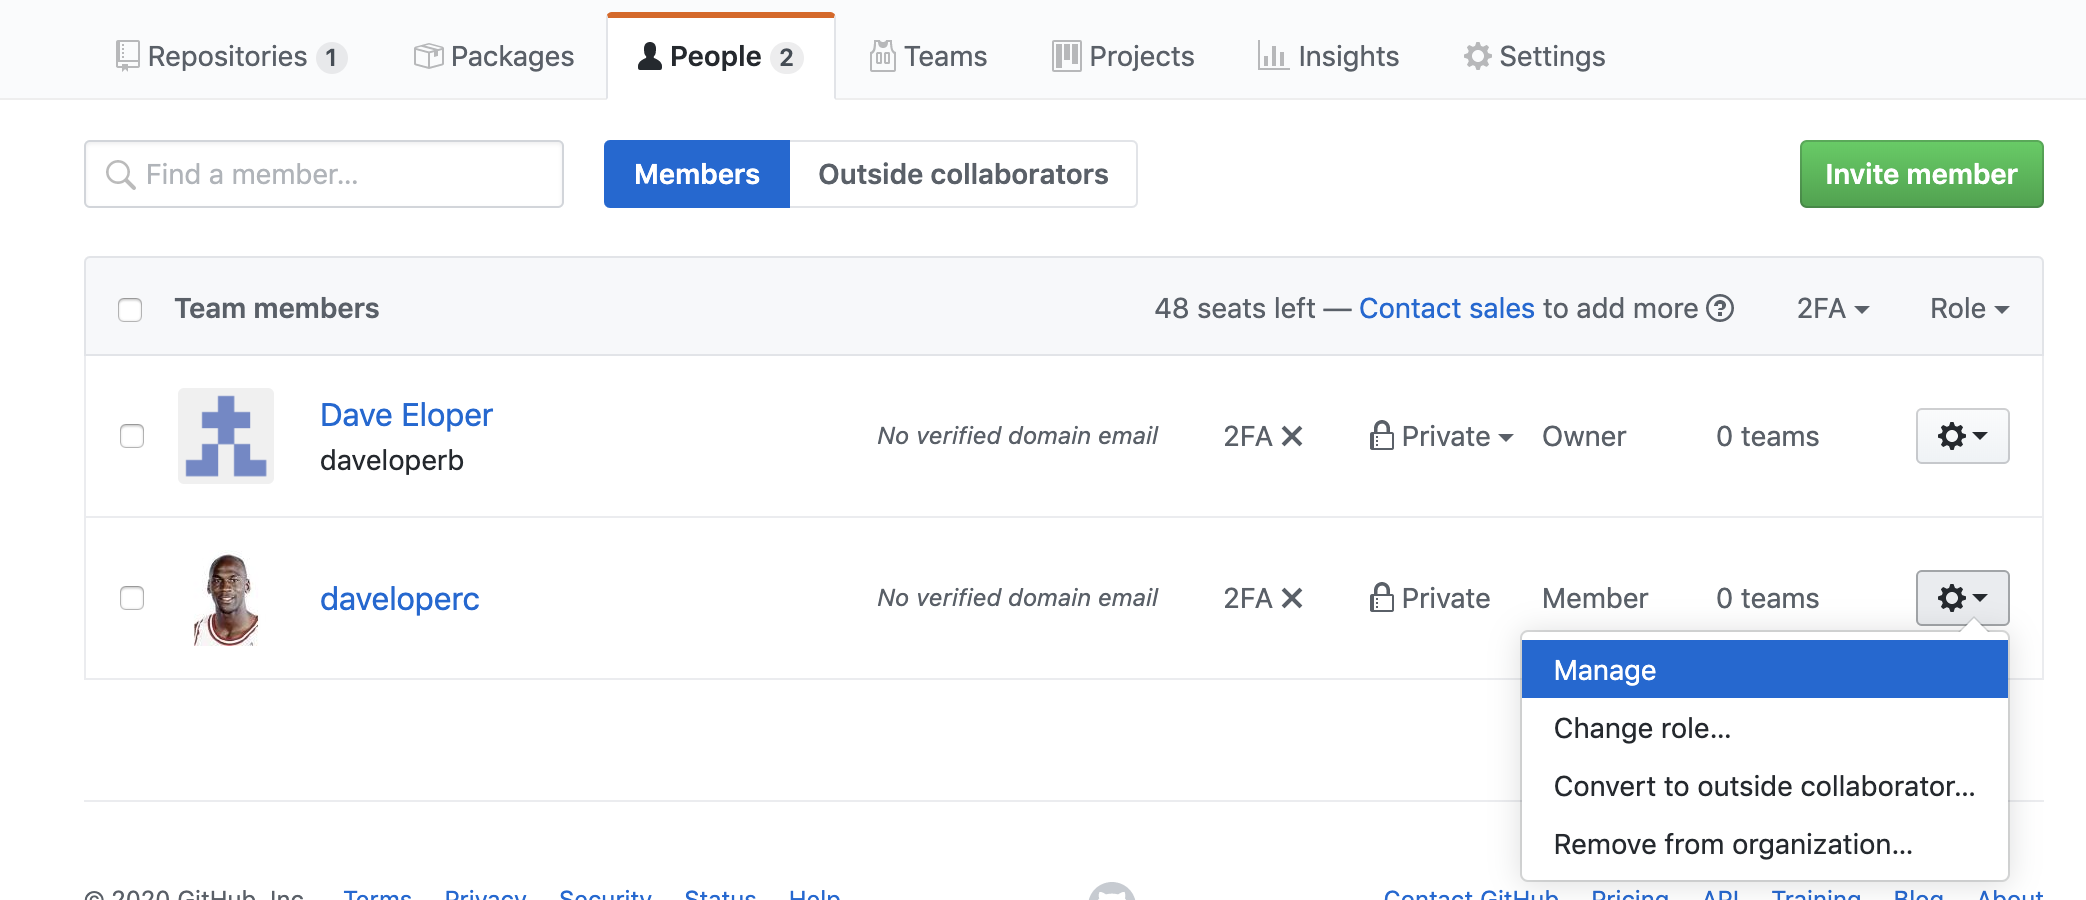Click the Insights graph icon
Viewport: 2086px width, 900px height.
(x=1272, y=56)
